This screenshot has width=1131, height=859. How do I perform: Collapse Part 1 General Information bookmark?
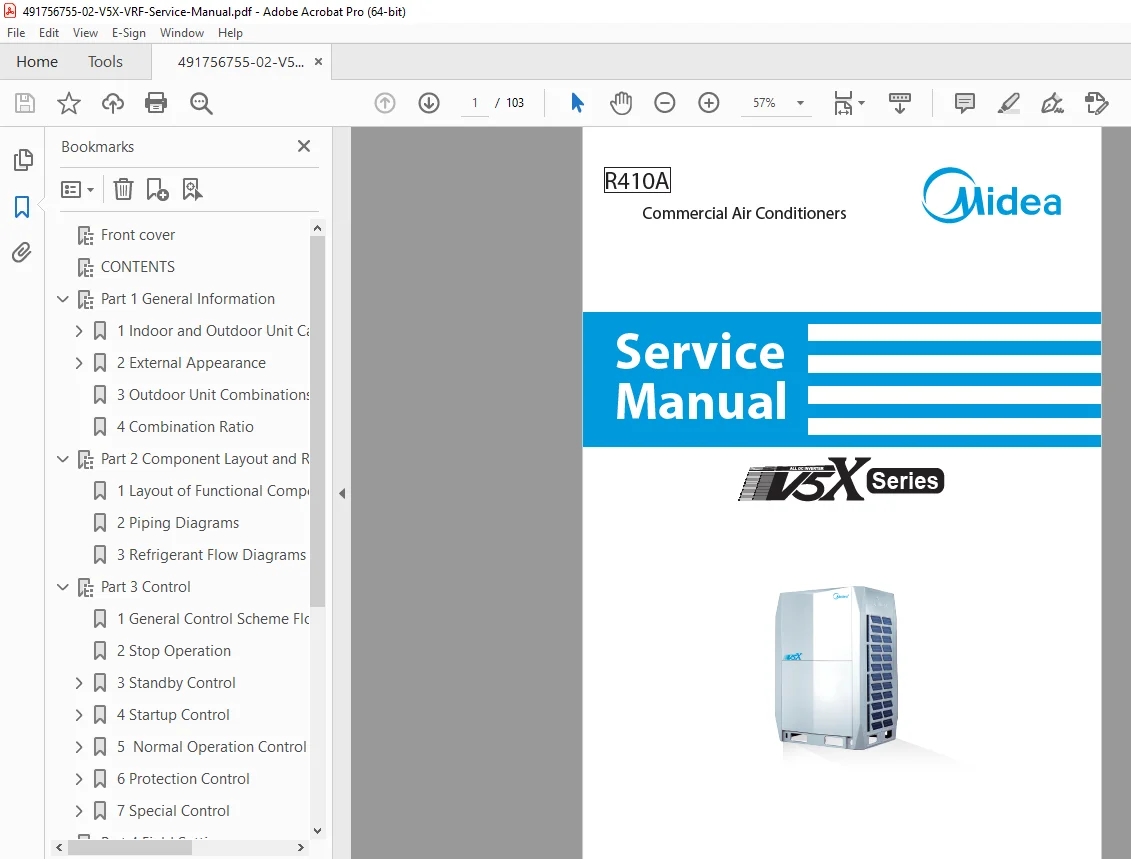(x=63, y=299)
